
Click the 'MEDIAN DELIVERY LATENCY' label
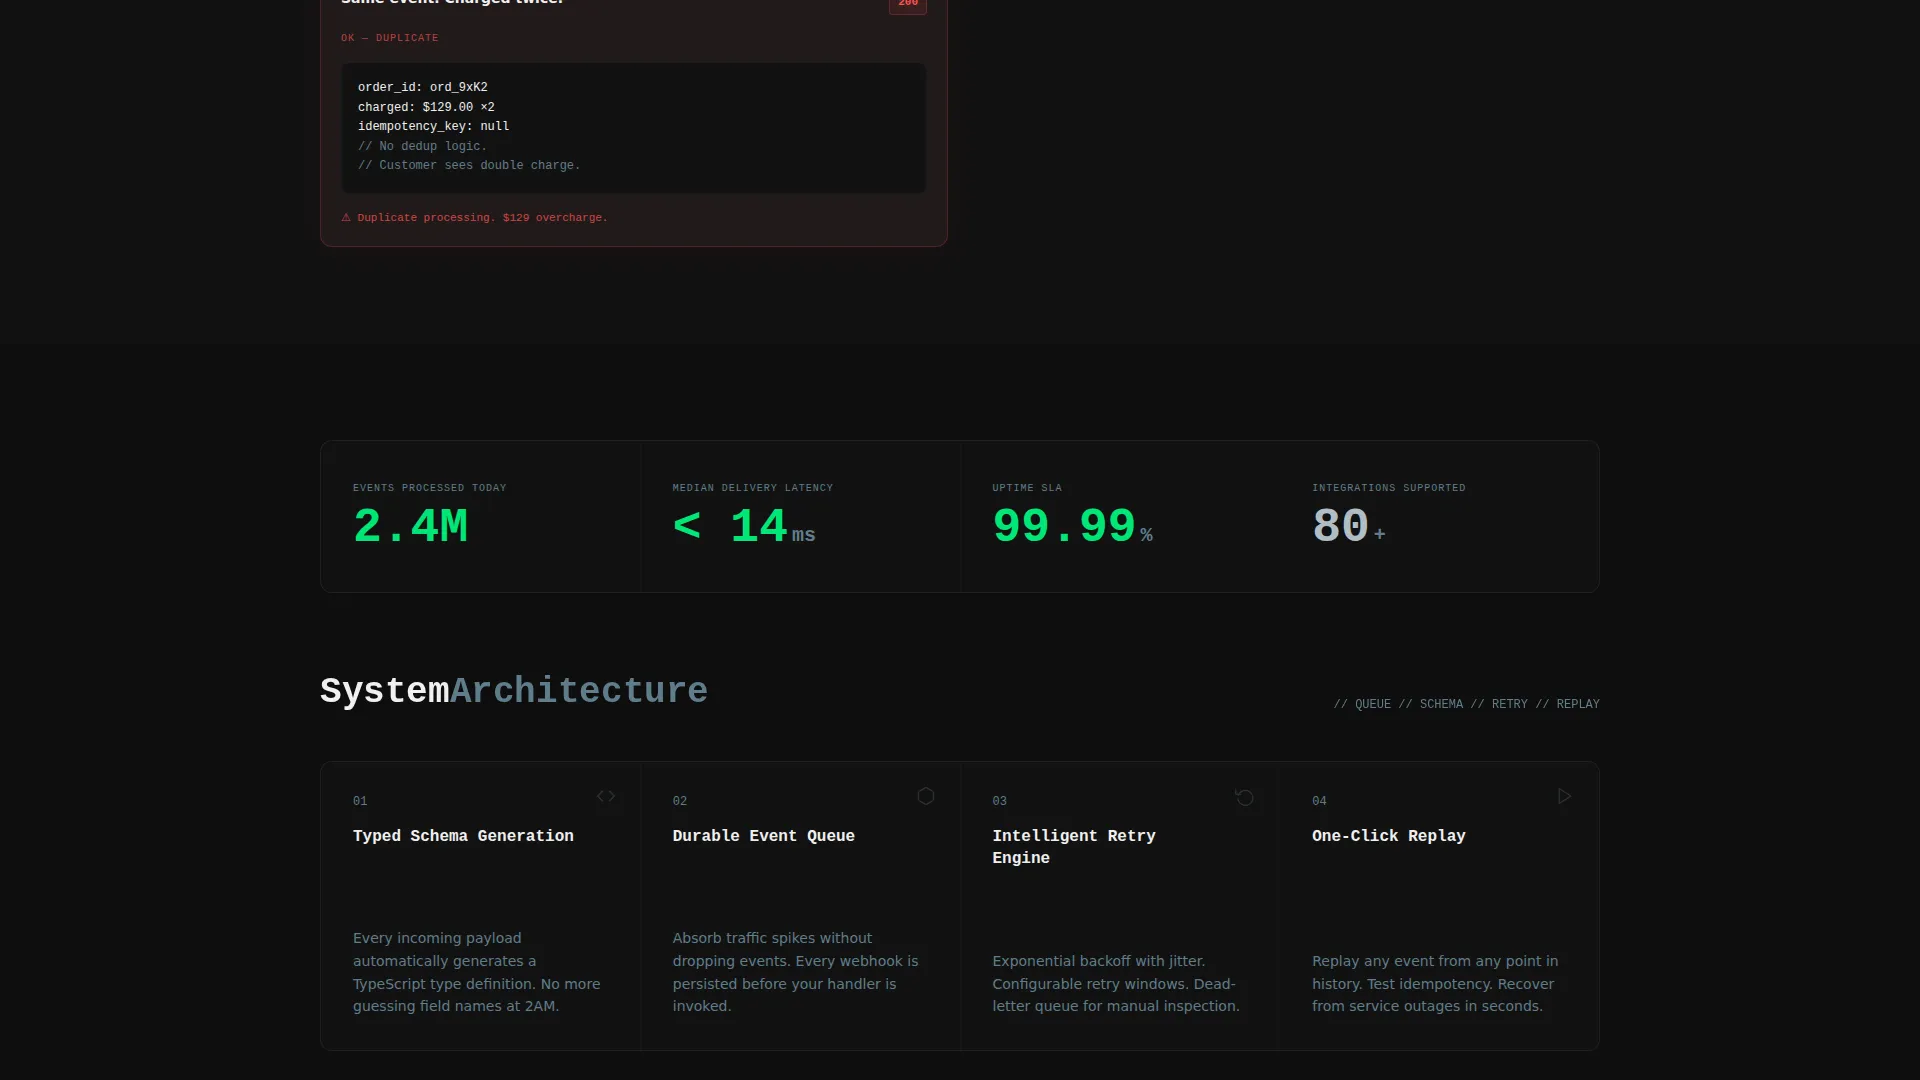tap(753, 488)
